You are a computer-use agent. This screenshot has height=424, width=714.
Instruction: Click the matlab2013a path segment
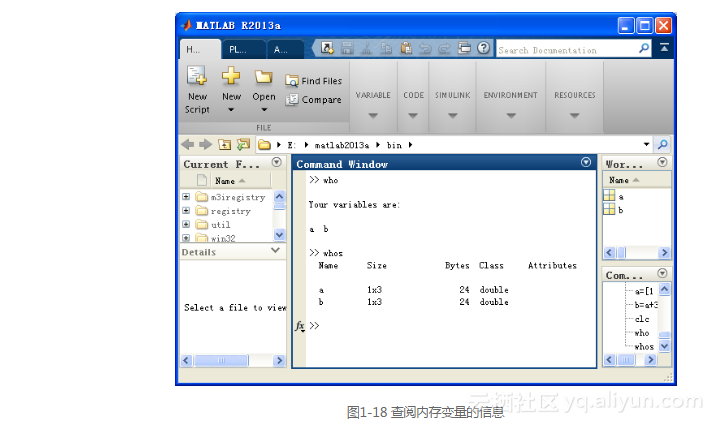click(342, 145)
